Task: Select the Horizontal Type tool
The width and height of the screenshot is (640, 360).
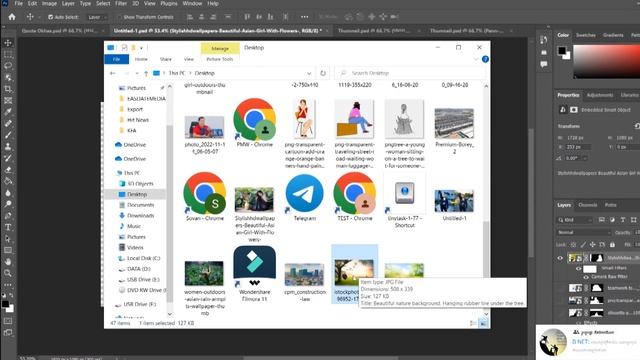Action: click(x=8, y=227)
